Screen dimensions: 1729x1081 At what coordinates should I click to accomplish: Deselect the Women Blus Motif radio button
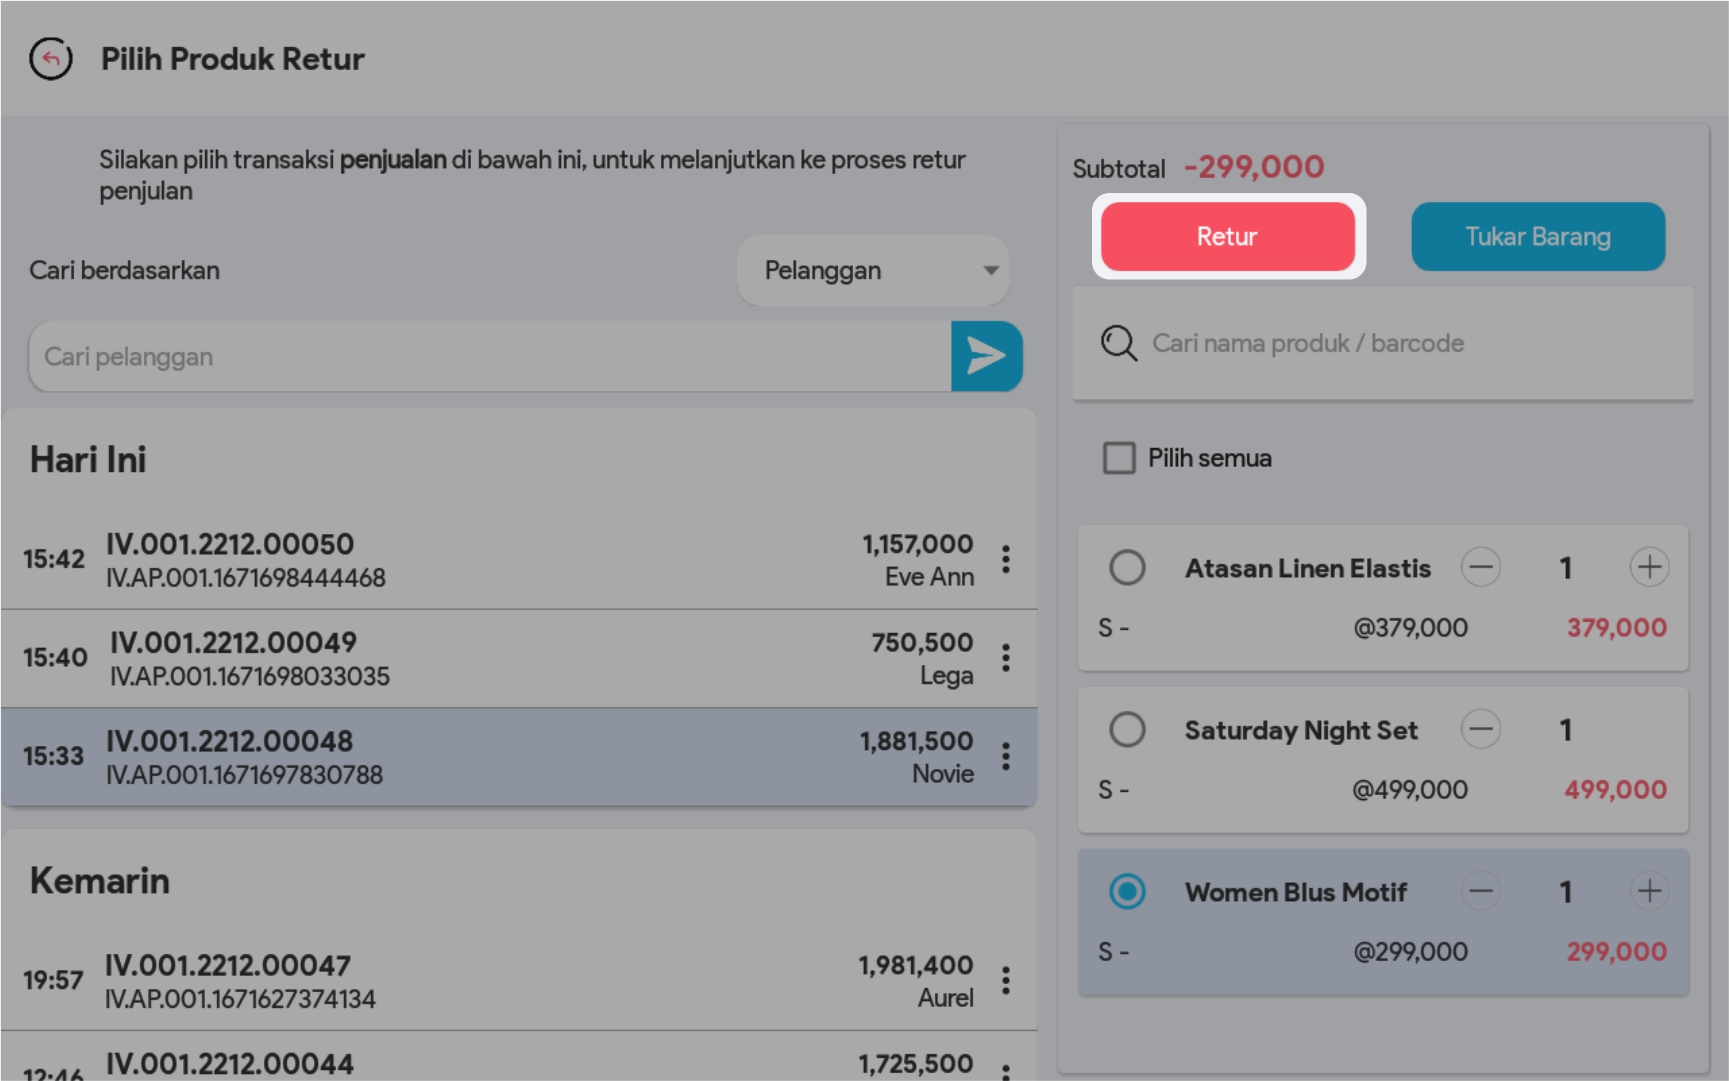click(x=1127, y=891)
